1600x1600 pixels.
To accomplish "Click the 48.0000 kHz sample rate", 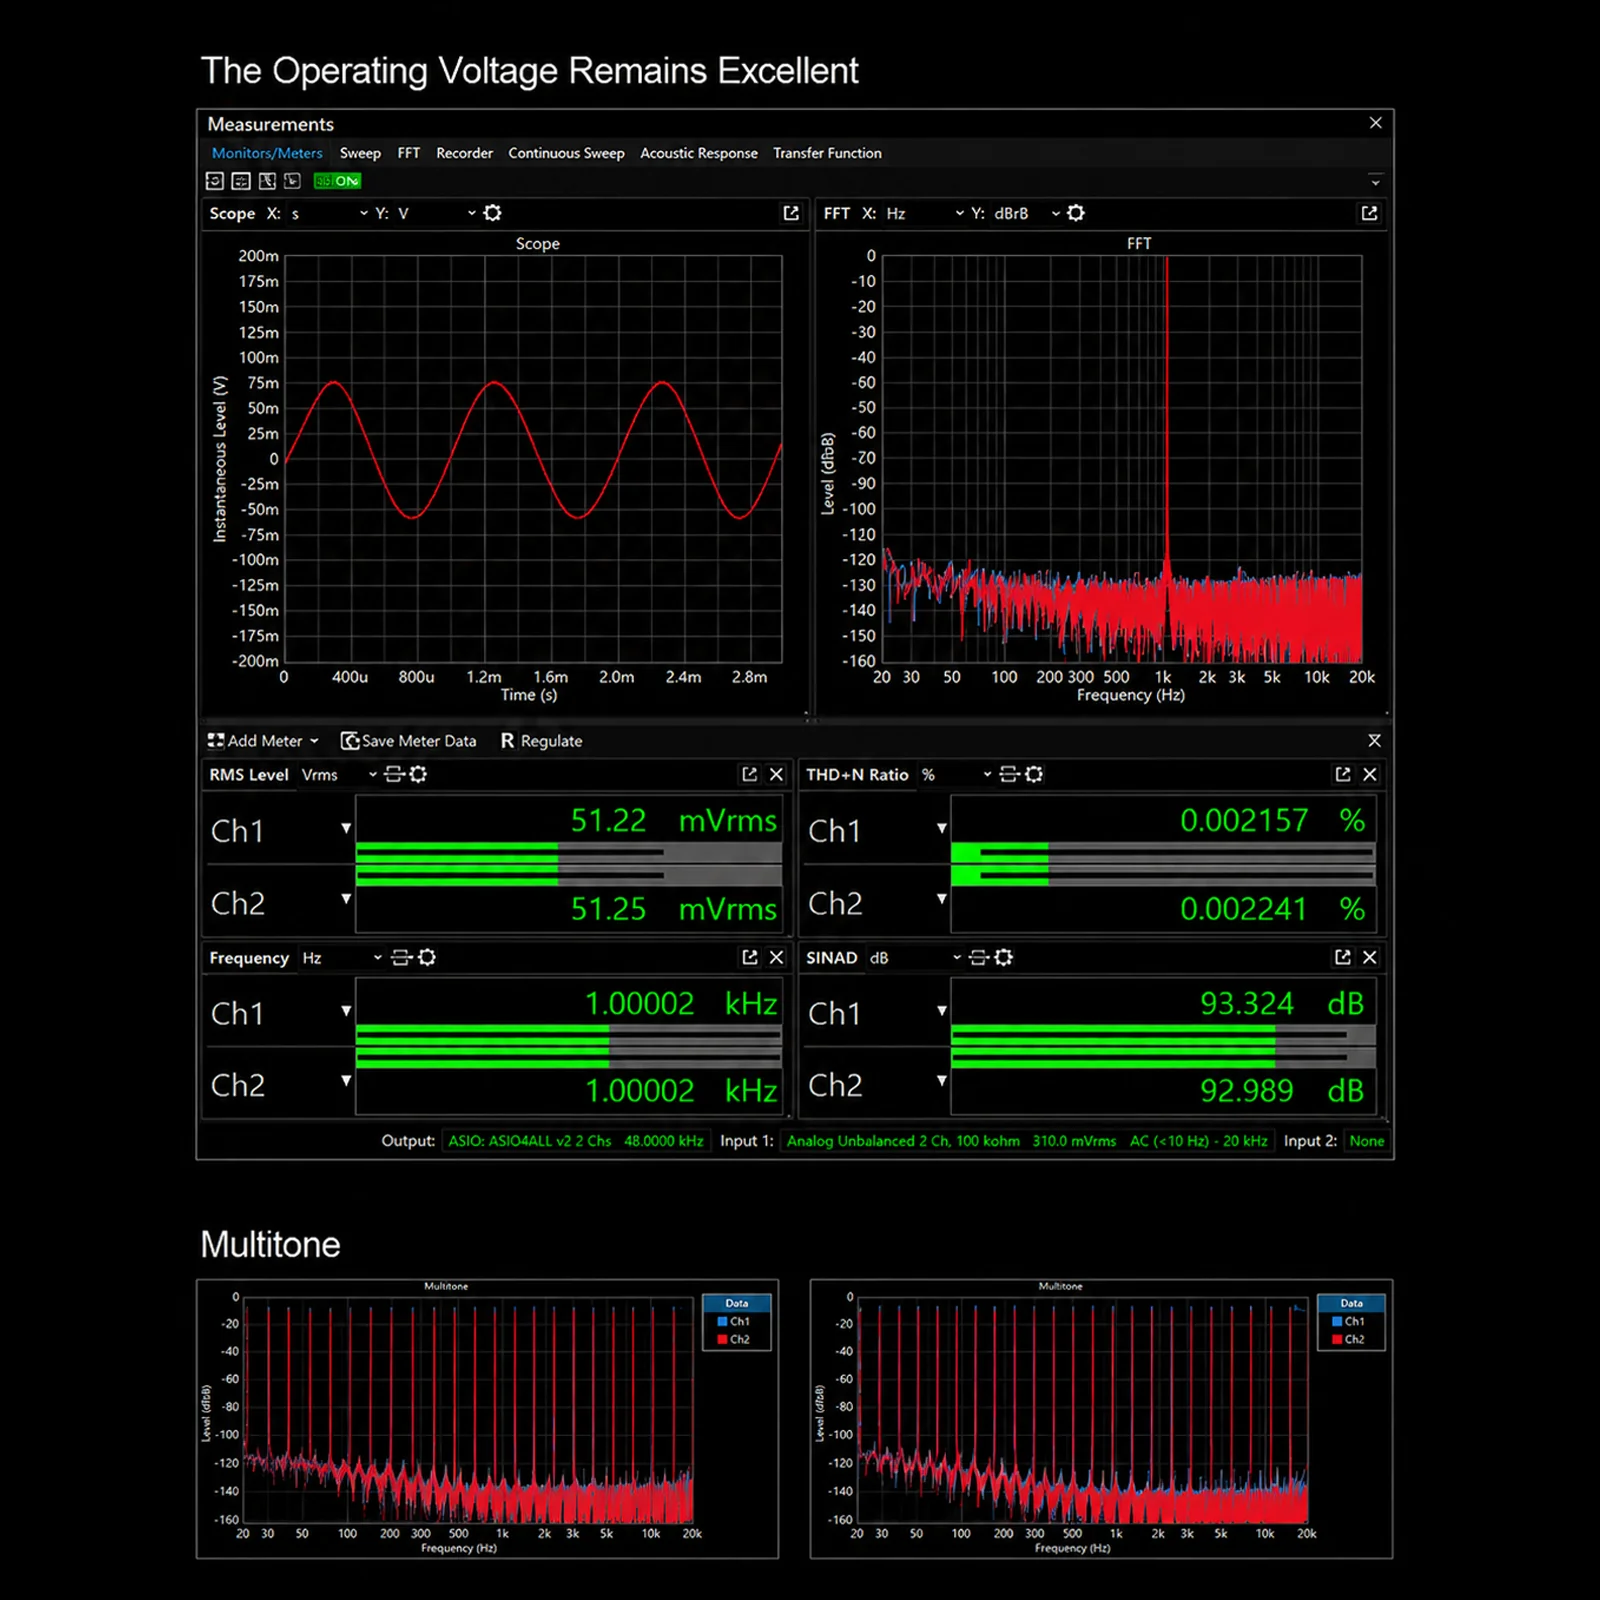I will pos(663,1141).
